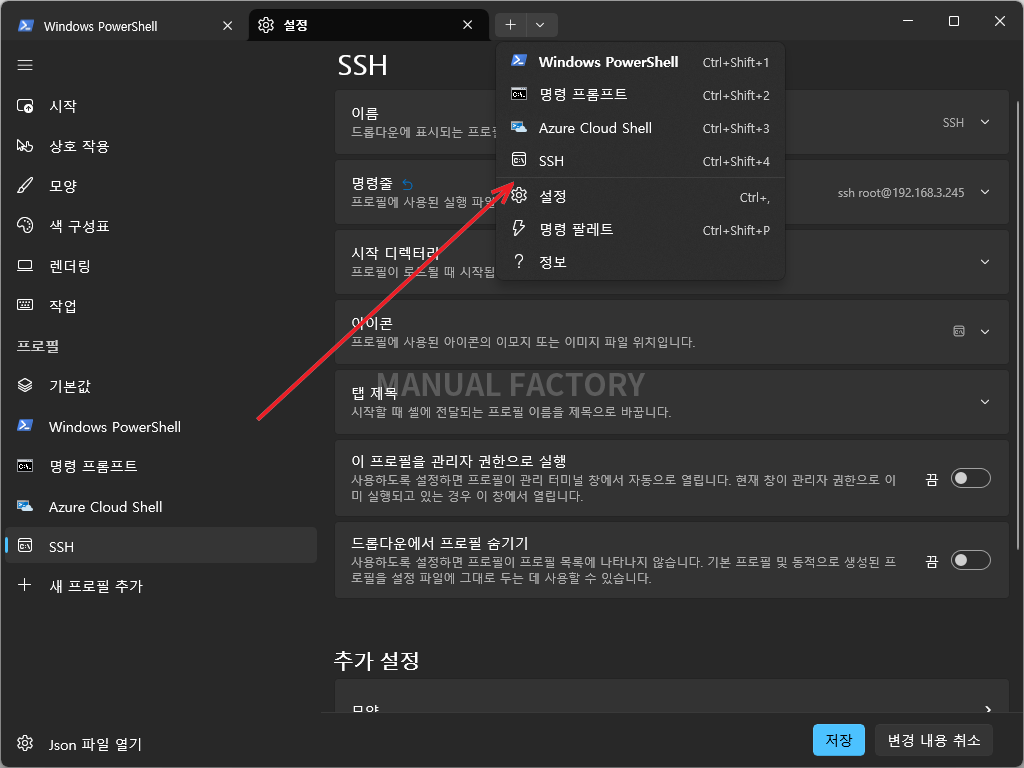Add a new profile with 새 프로필 추가

(x=161, y=586)
